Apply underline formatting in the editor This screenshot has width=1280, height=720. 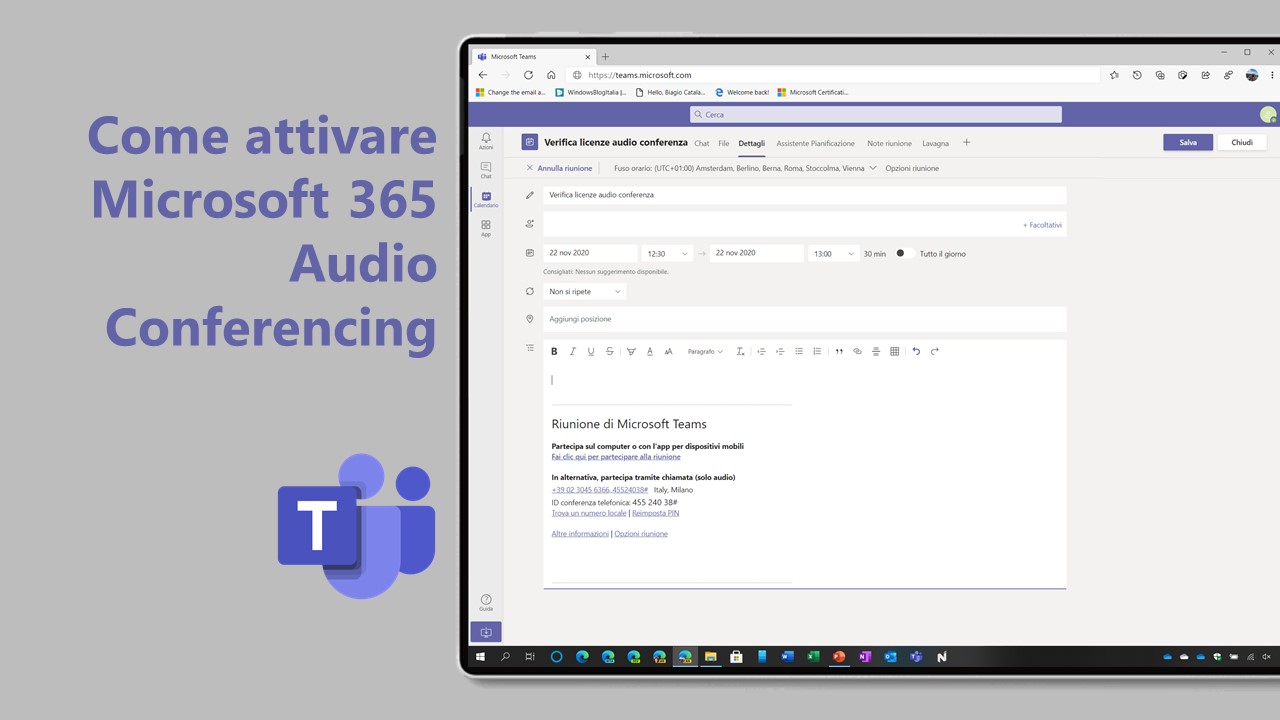(x=591, y=351)
